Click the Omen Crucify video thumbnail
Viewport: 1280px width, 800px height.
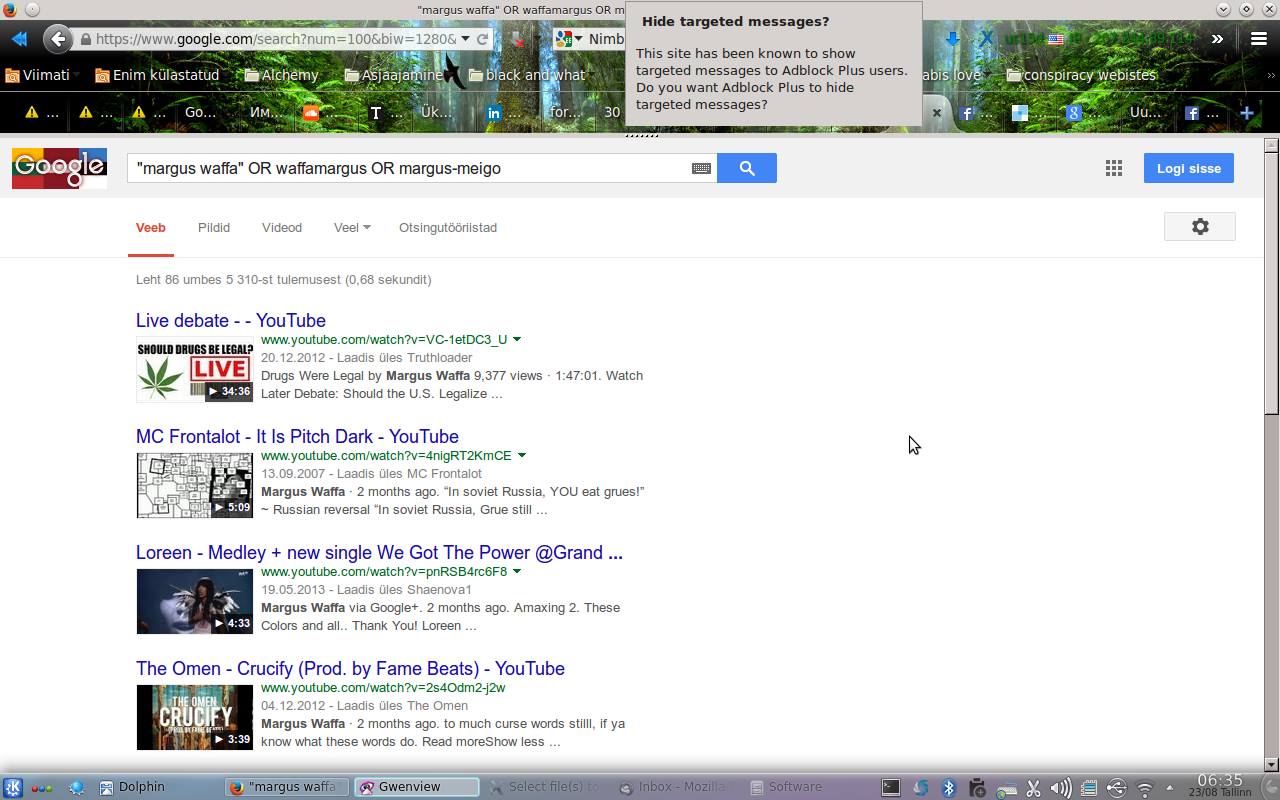click(x=195, y=717)
